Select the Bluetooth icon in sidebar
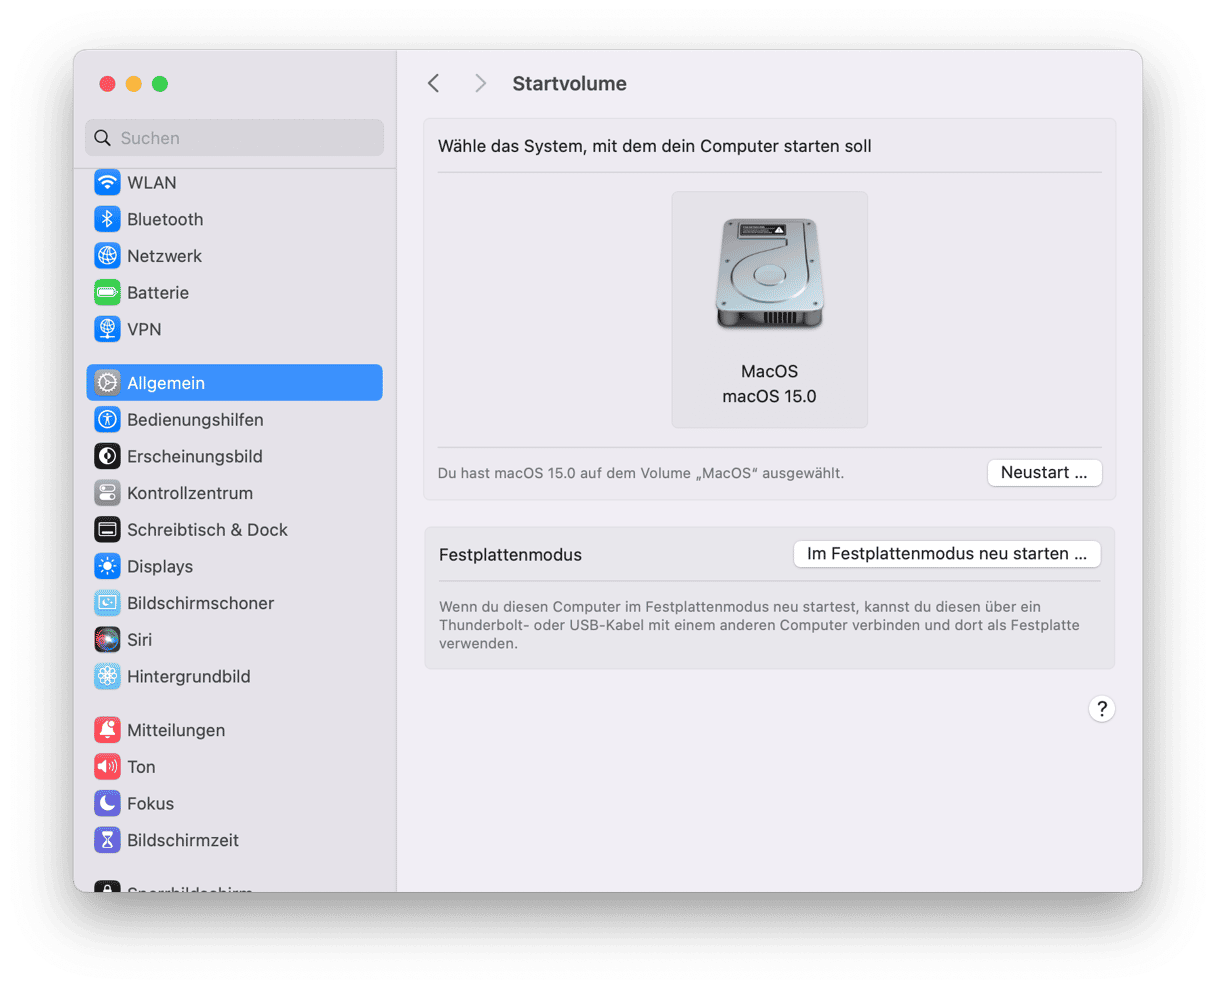 tap(107, 219)
